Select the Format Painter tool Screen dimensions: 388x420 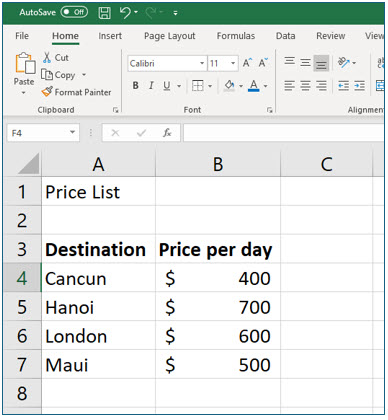76,92
